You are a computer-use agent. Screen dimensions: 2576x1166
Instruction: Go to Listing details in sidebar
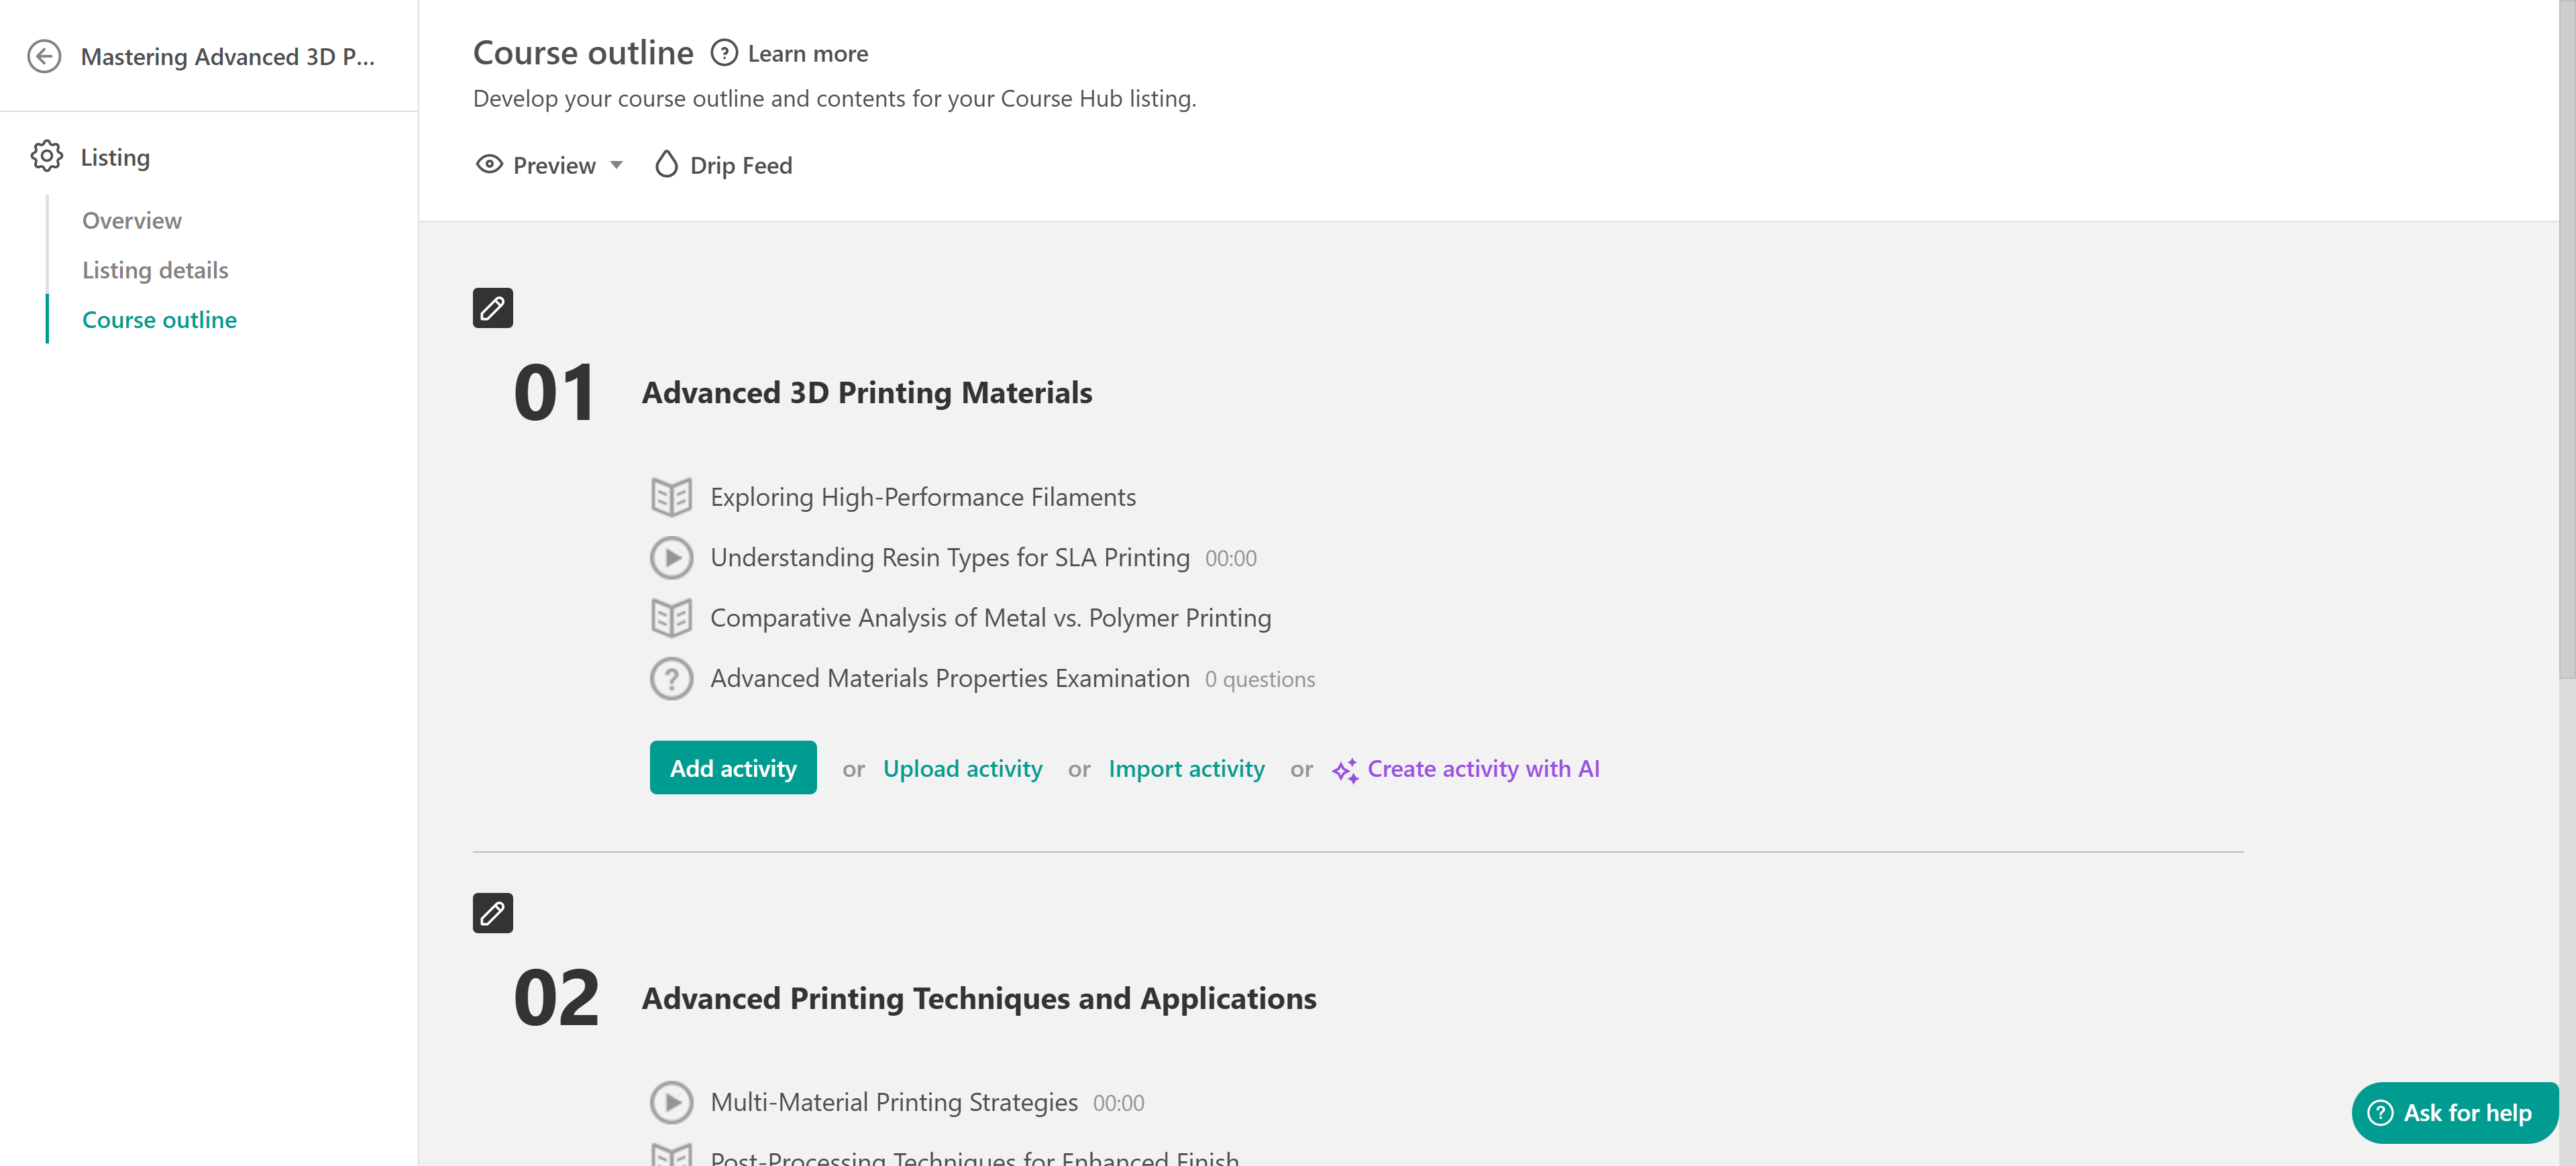pos(155,270)
